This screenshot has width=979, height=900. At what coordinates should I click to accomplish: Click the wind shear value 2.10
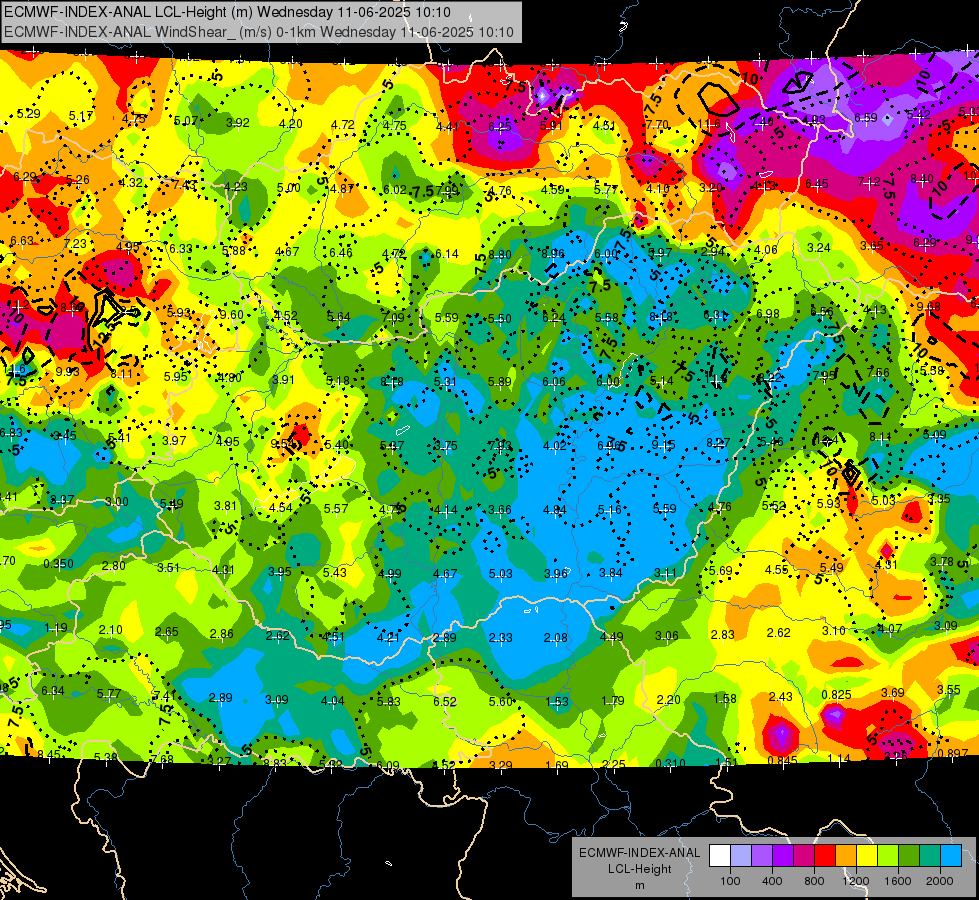point(111,630)
